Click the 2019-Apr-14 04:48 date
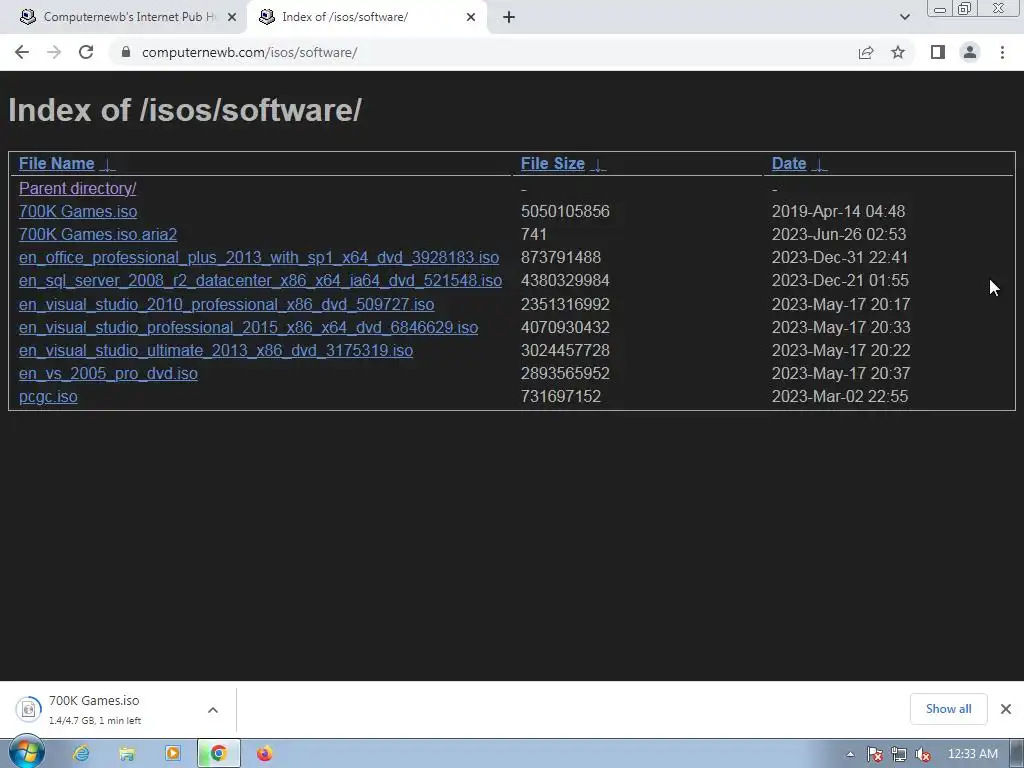Image resolution: width=1024 pixels, height=768 pixels. 839,212
